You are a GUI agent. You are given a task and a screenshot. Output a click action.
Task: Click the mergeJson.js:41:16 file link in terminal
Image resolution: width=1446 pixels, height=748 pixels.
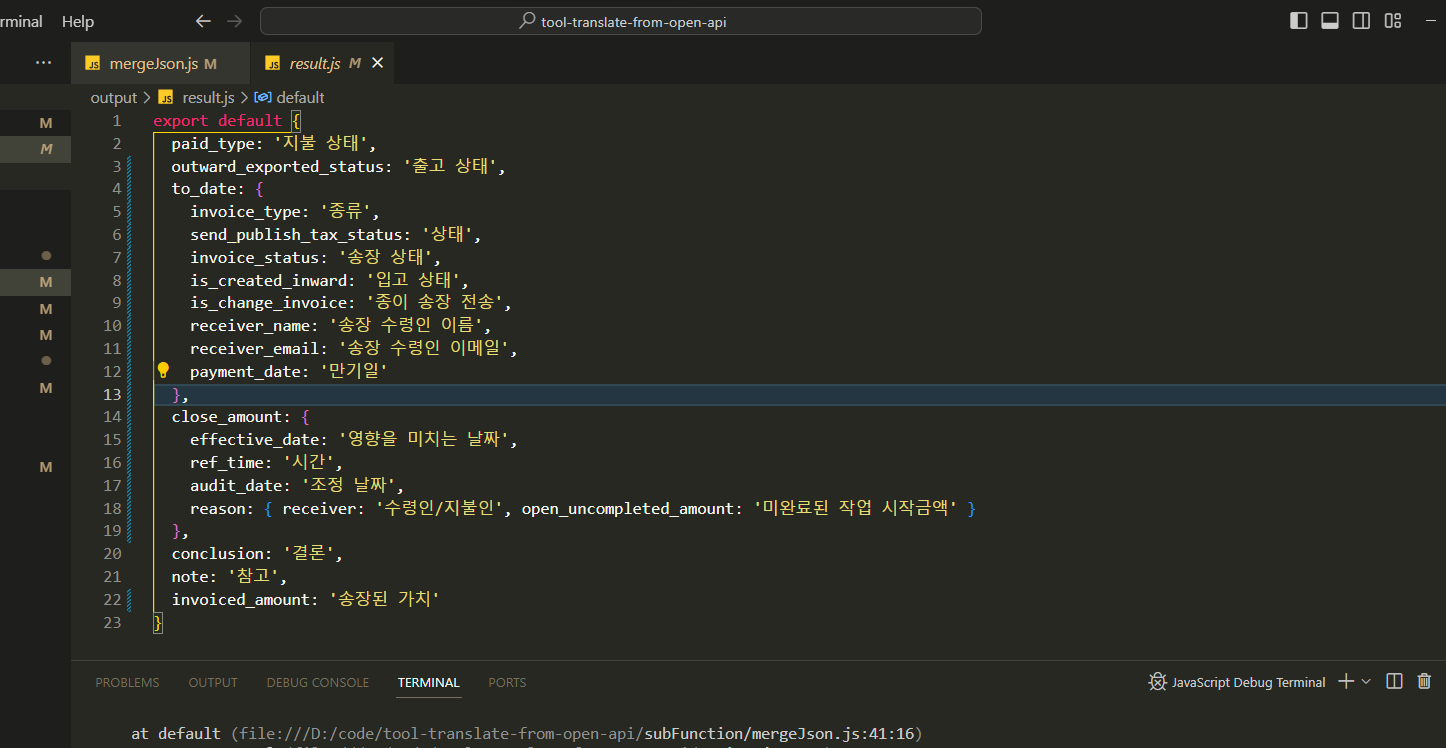781,733
